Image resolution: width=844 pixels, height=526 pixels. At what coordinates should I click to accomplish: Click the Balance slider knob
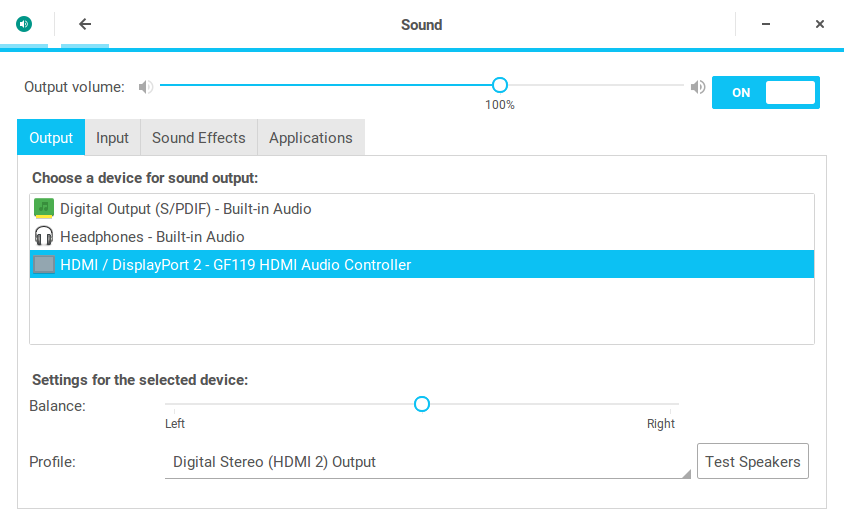[422, 404]
